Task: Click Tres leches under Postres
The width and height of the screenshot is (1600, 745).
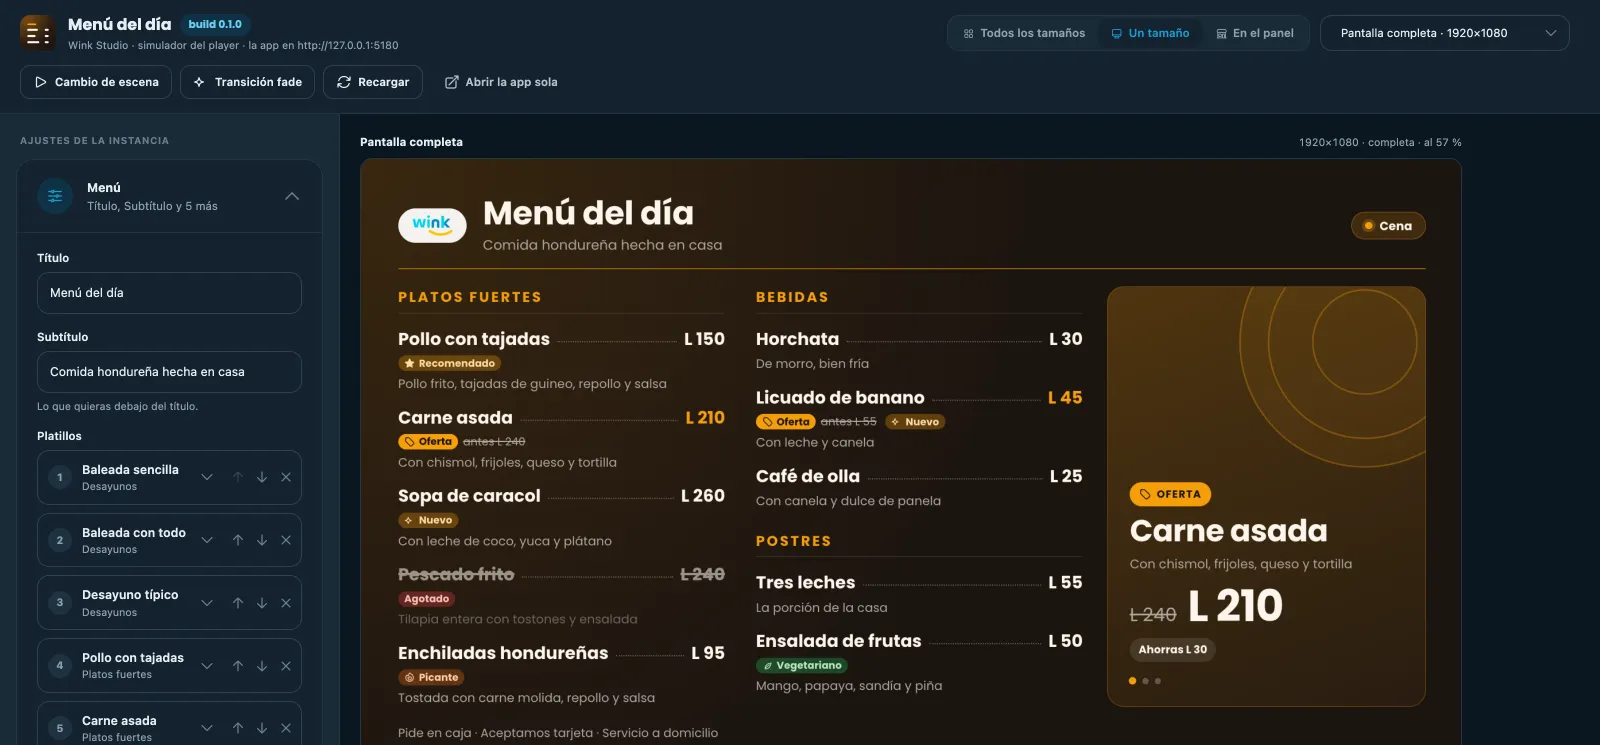Action: [x=805, y=583]
